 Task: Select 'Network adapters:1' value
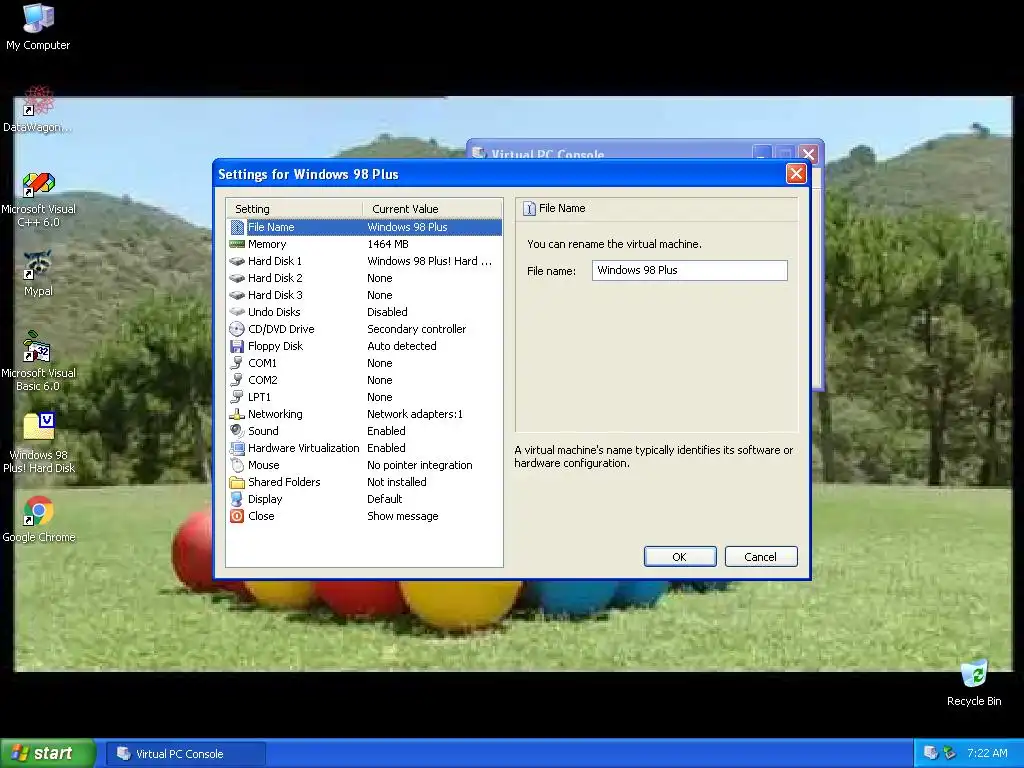pyautogui.click(x=415, y=414)
